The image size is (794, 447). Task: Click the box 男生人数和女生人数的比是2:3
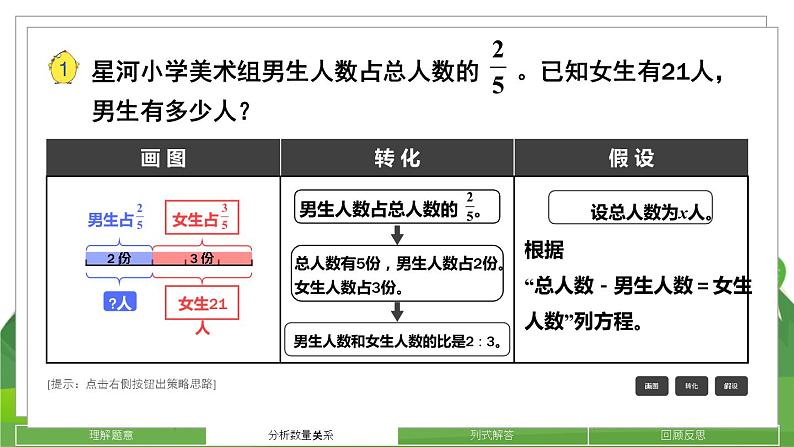tap(397, 340)
